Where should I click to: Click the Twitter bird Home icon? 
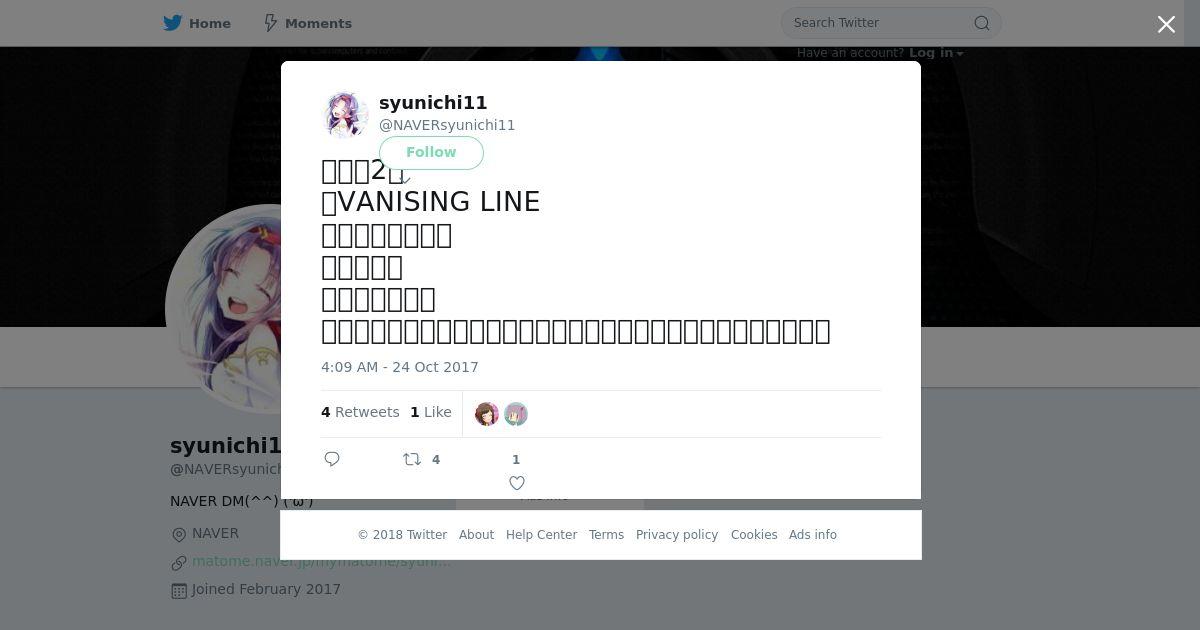pyautogui.click(x=173, y=23)
